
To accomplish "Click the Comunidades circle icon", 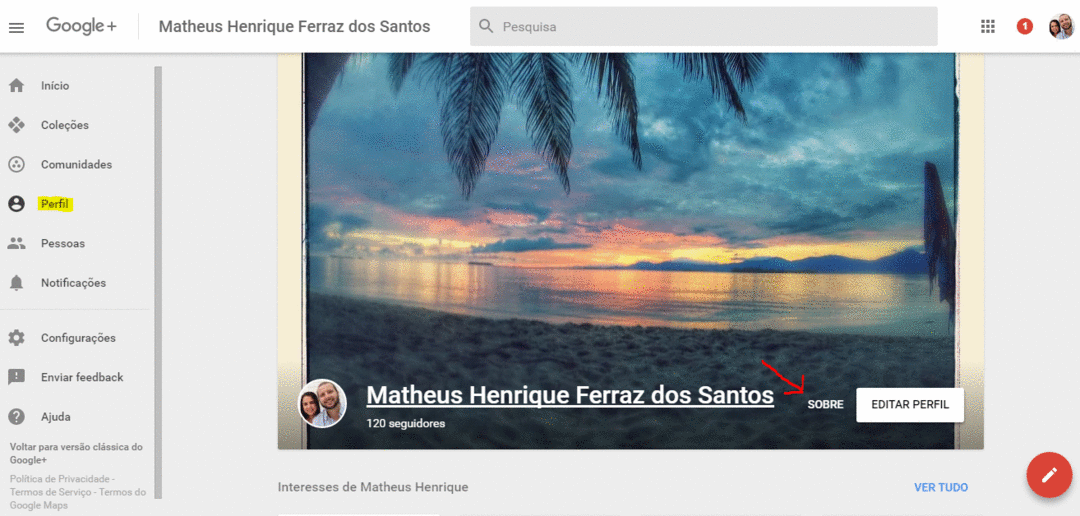I will tap(16, 165).
